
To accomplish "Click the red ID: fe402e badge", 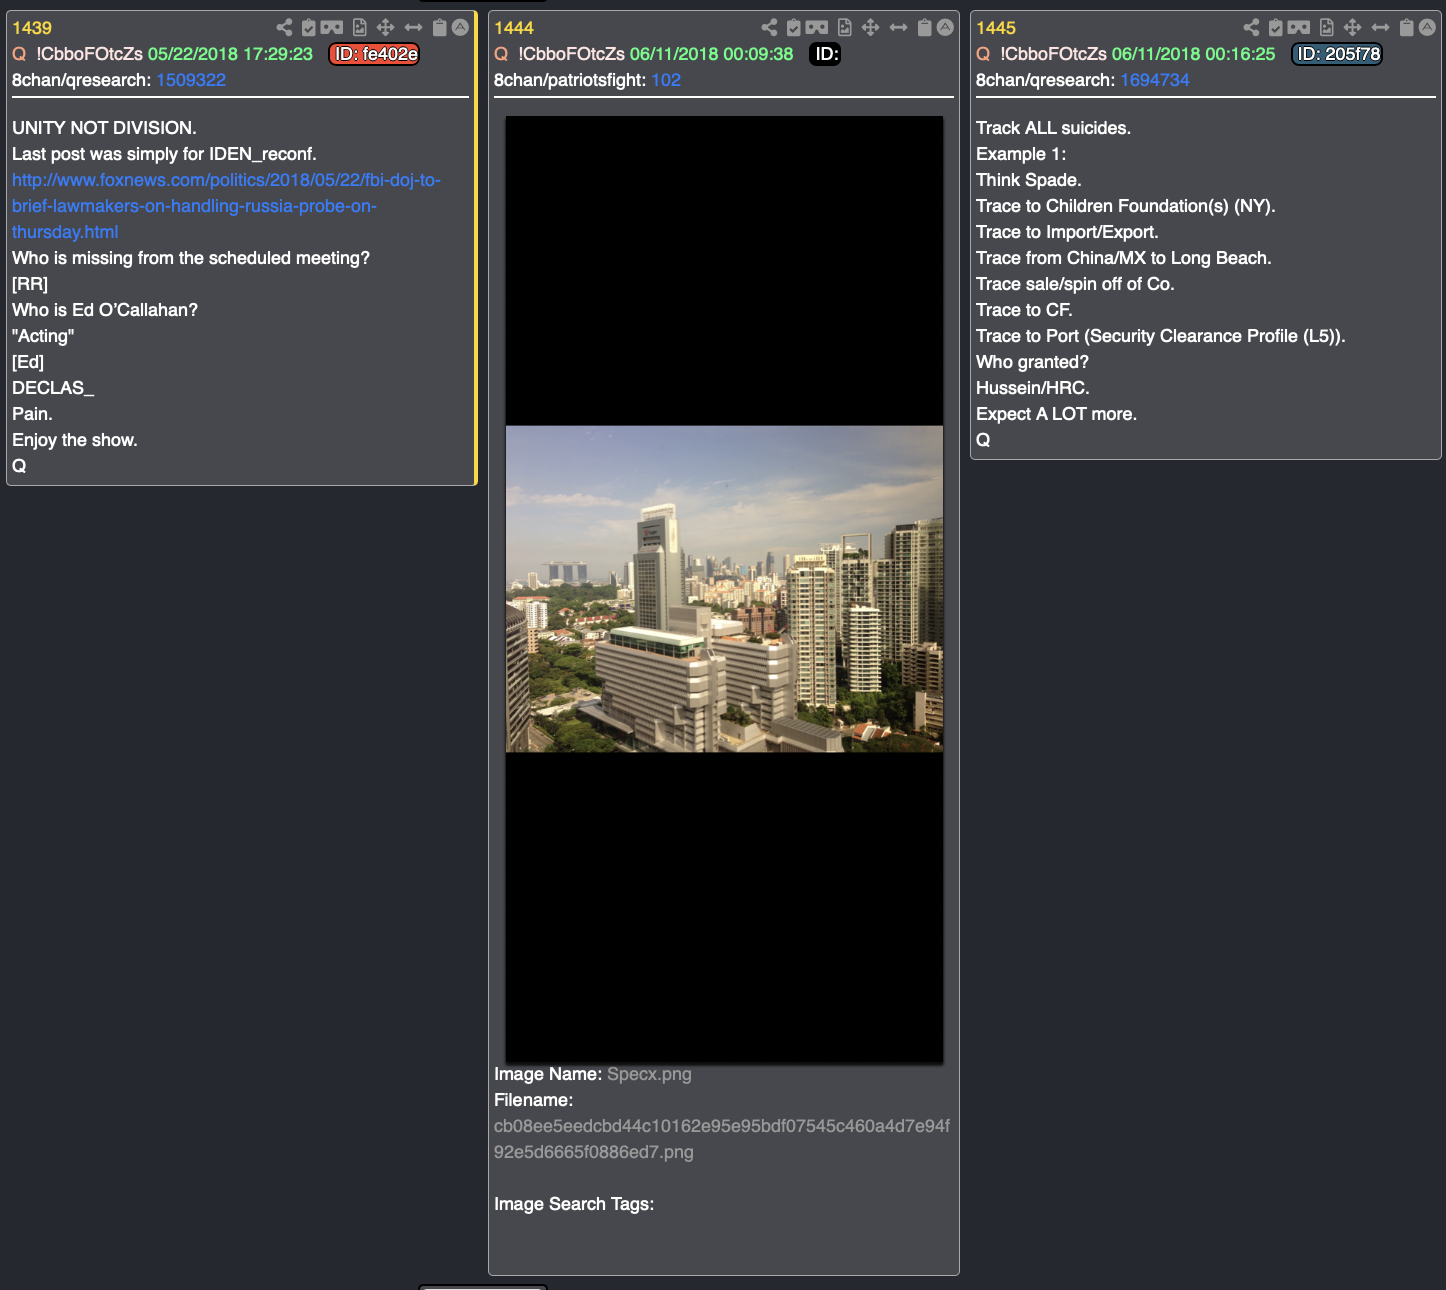I will point(374,54).
